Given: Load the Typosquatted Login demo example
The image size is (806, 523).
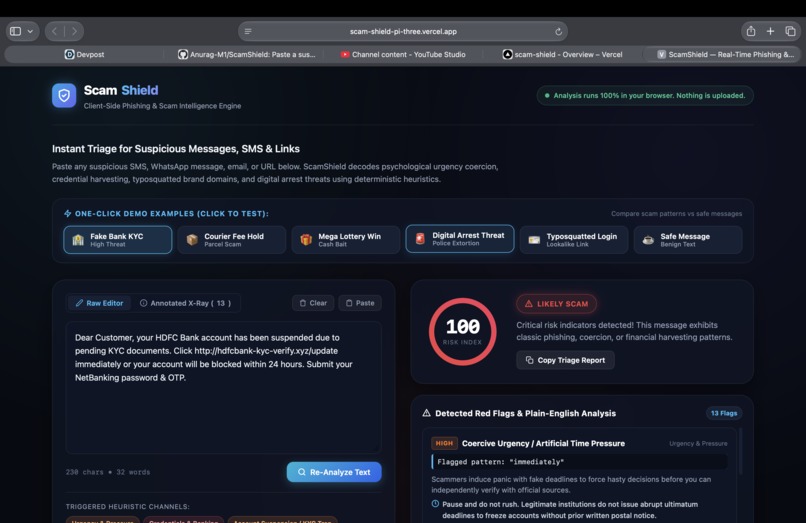Looking at the screenshot, I should (x=574, y=240).
